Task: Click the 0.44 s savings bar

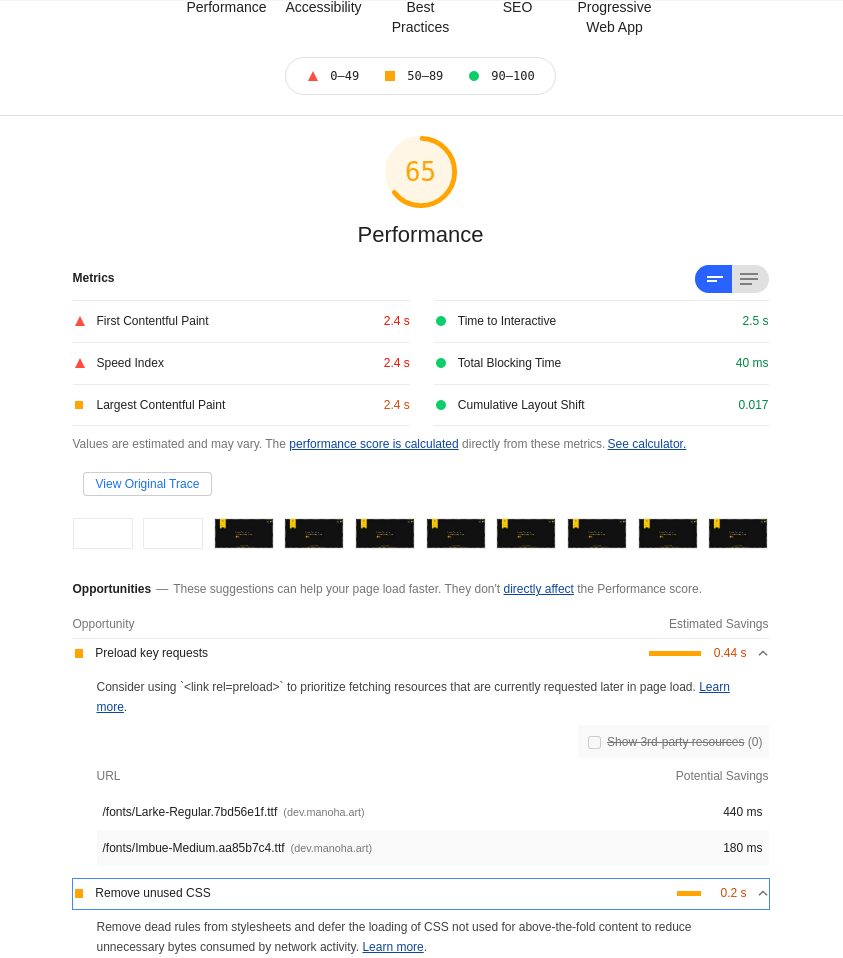Action: tap(675, 654)
